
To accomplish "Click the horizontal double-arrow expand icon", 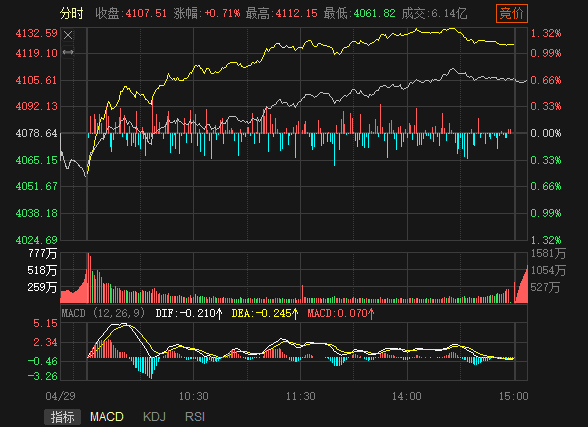I will coord(68,52).
